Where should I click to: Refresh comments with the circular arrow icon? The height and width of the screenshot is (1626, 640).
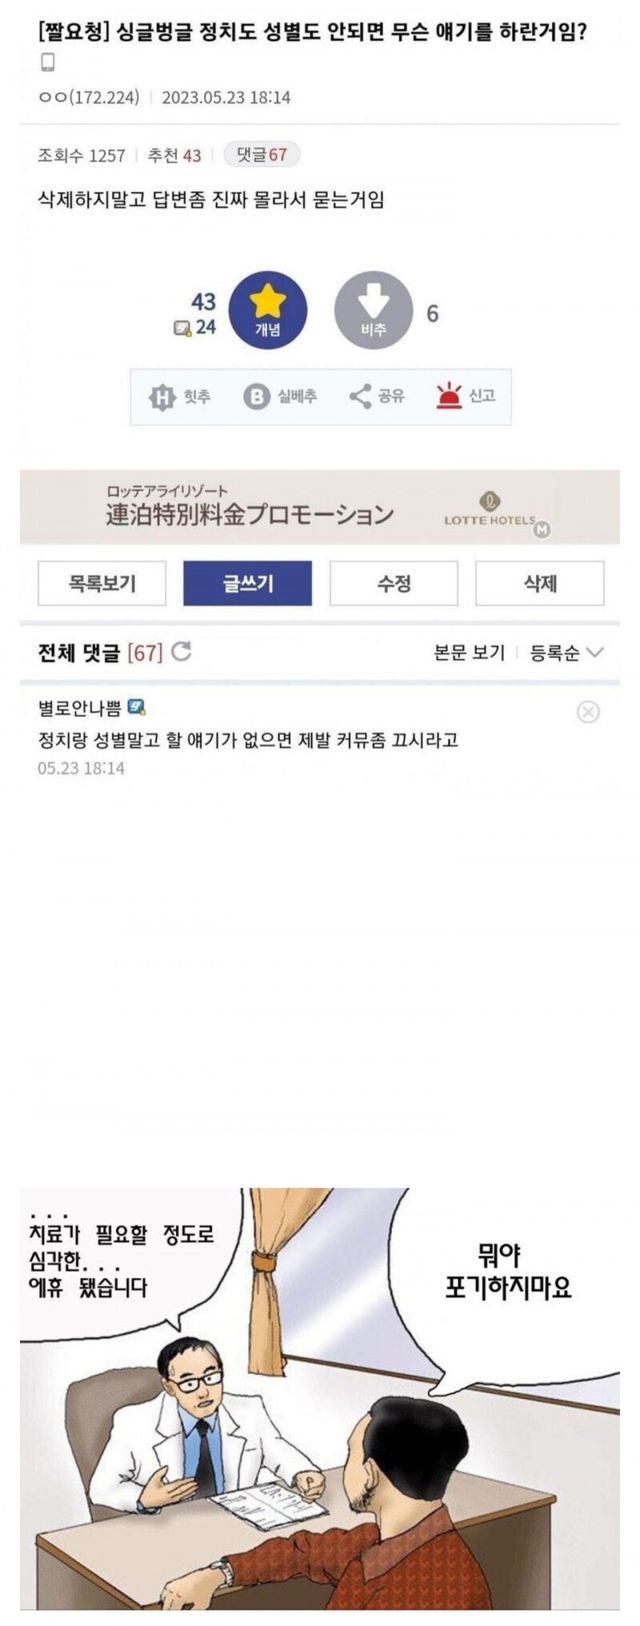(181, 652)
